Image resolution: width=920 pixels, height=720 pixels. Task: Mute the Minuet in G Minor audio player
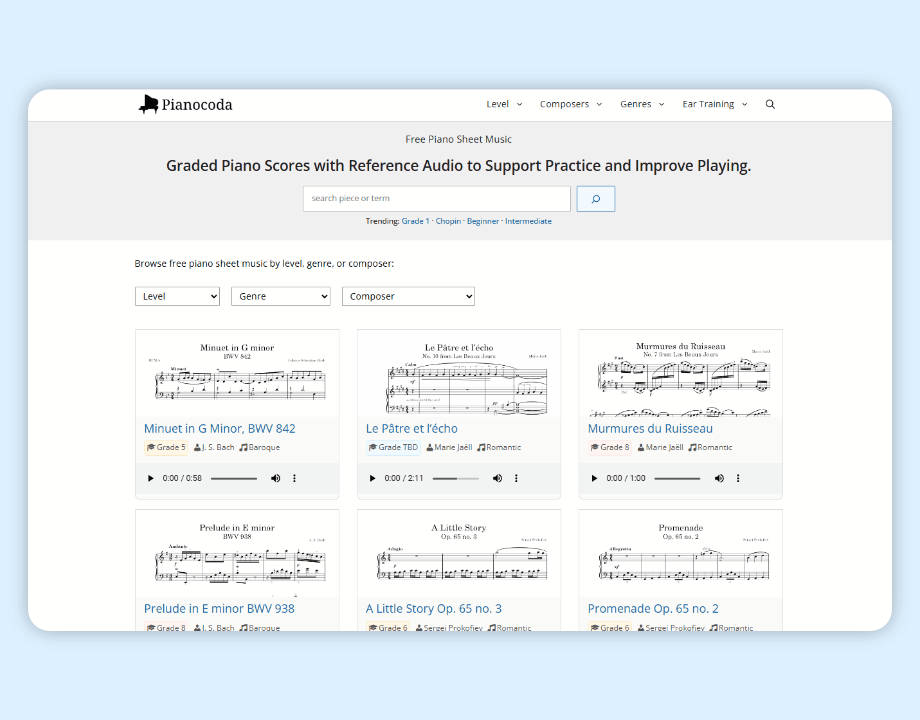[x=275, y=478]
